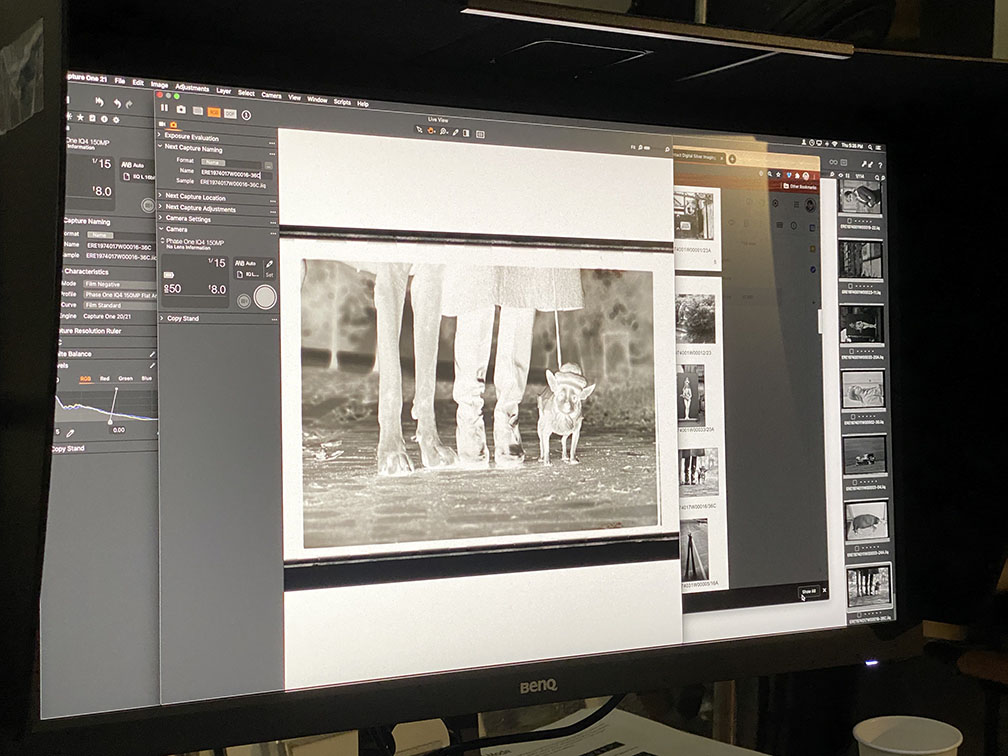Viewport: 1008px width, 756px height.
Task: Collapse the Camera panel
Action: tap(161, 228)
